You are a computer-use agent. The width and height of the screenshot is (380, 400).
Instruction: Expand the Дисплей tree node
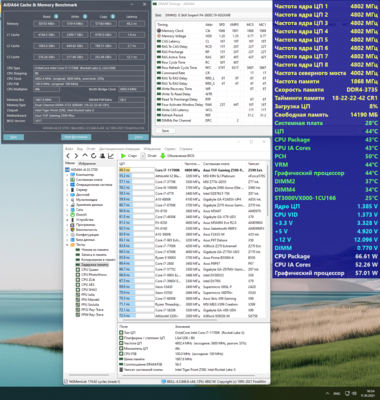click(67, 195)
